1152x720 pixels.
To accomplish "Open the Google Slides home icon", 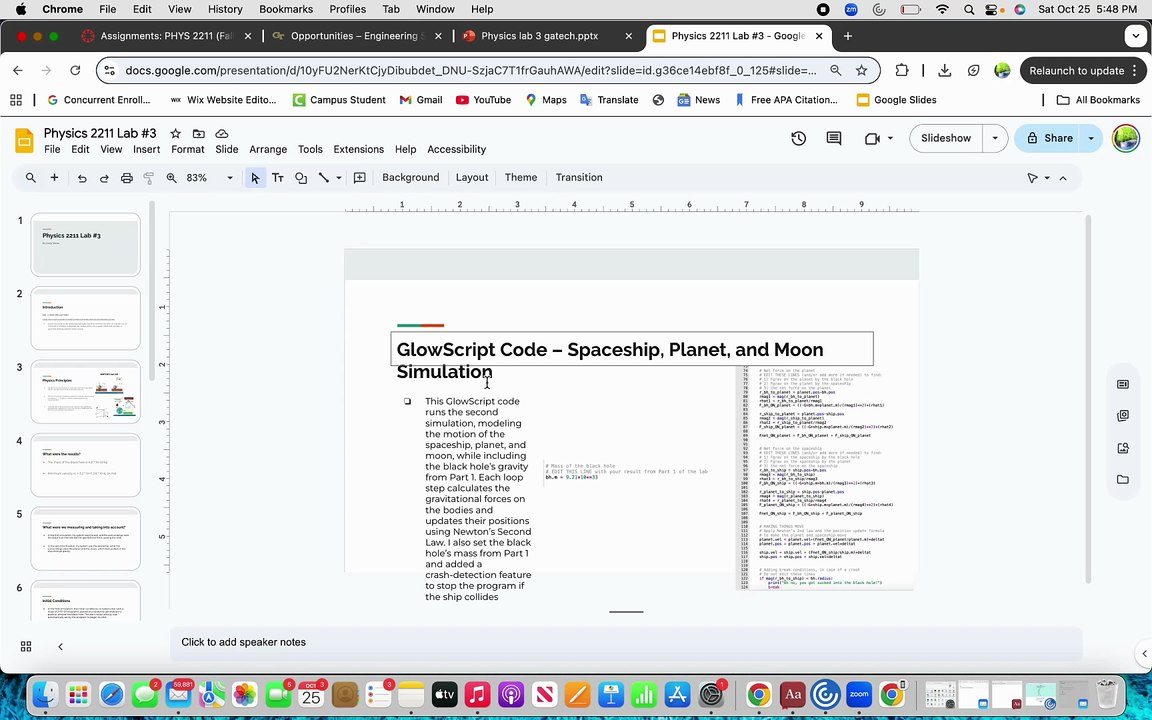I will [24, 140].
